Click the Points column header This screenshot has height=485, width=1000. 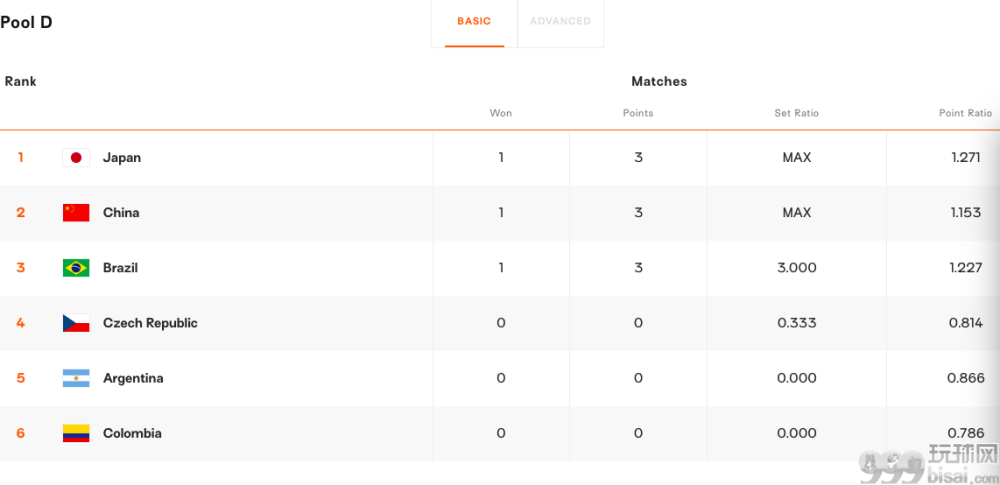638,113
